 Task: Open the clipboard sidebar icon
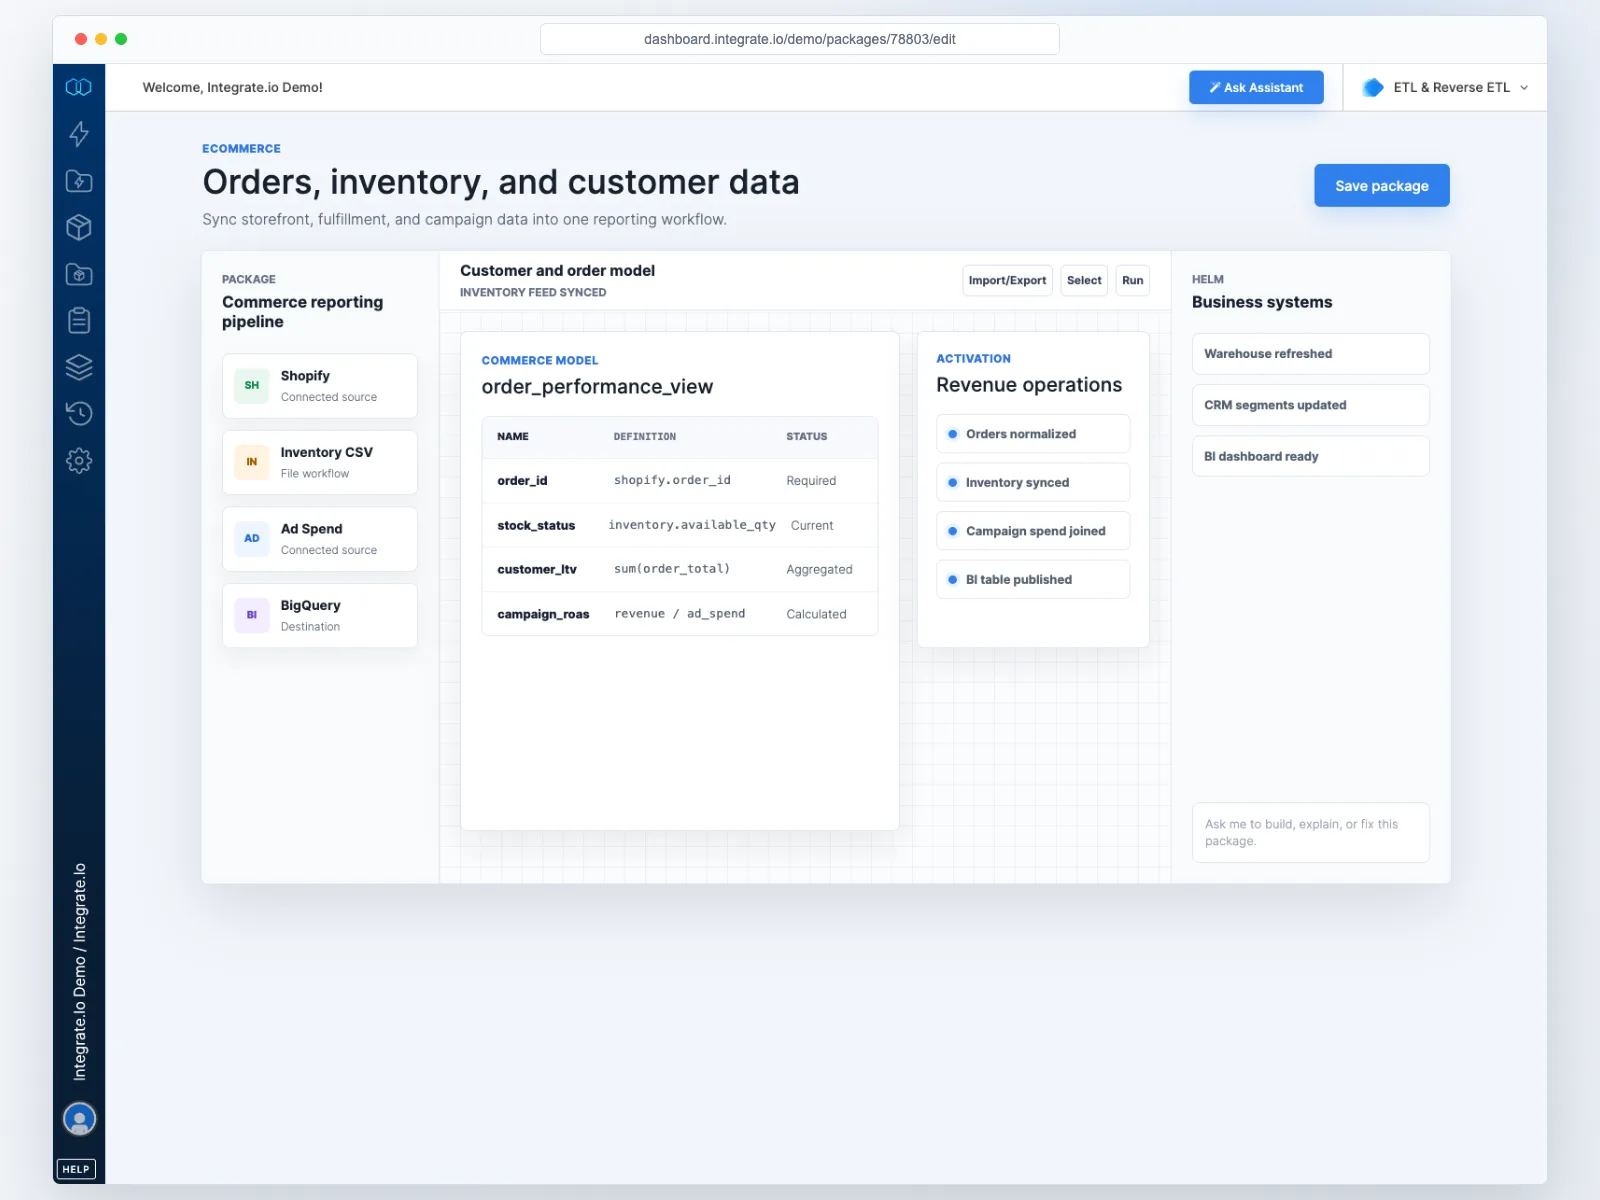(79, 320)
